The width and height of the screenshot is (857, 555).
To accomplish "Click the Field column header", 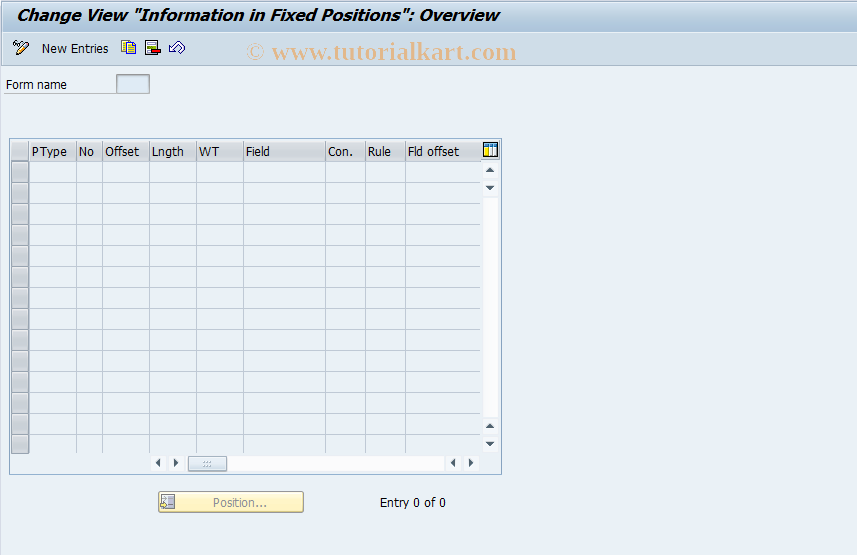I will (284, 151).
